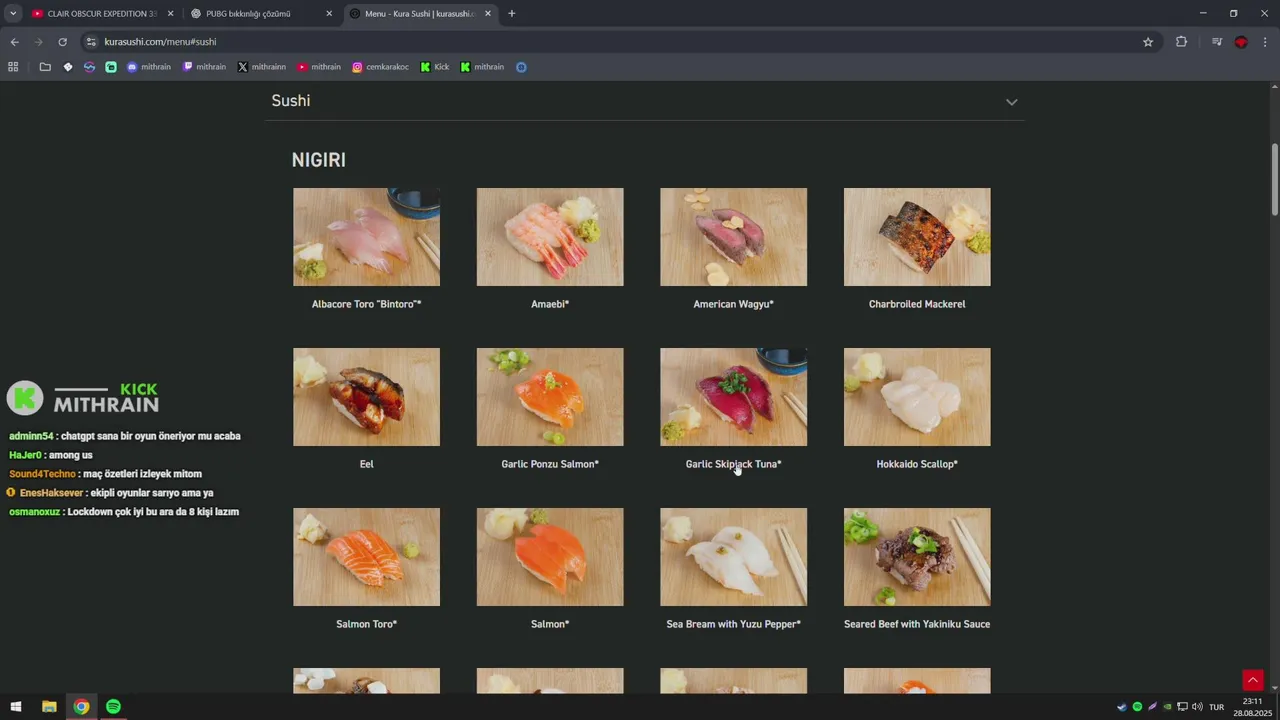Open the bookmarks folder icon
The height and width of the screenshot is (720, 1280).
[x=45, y=67]
